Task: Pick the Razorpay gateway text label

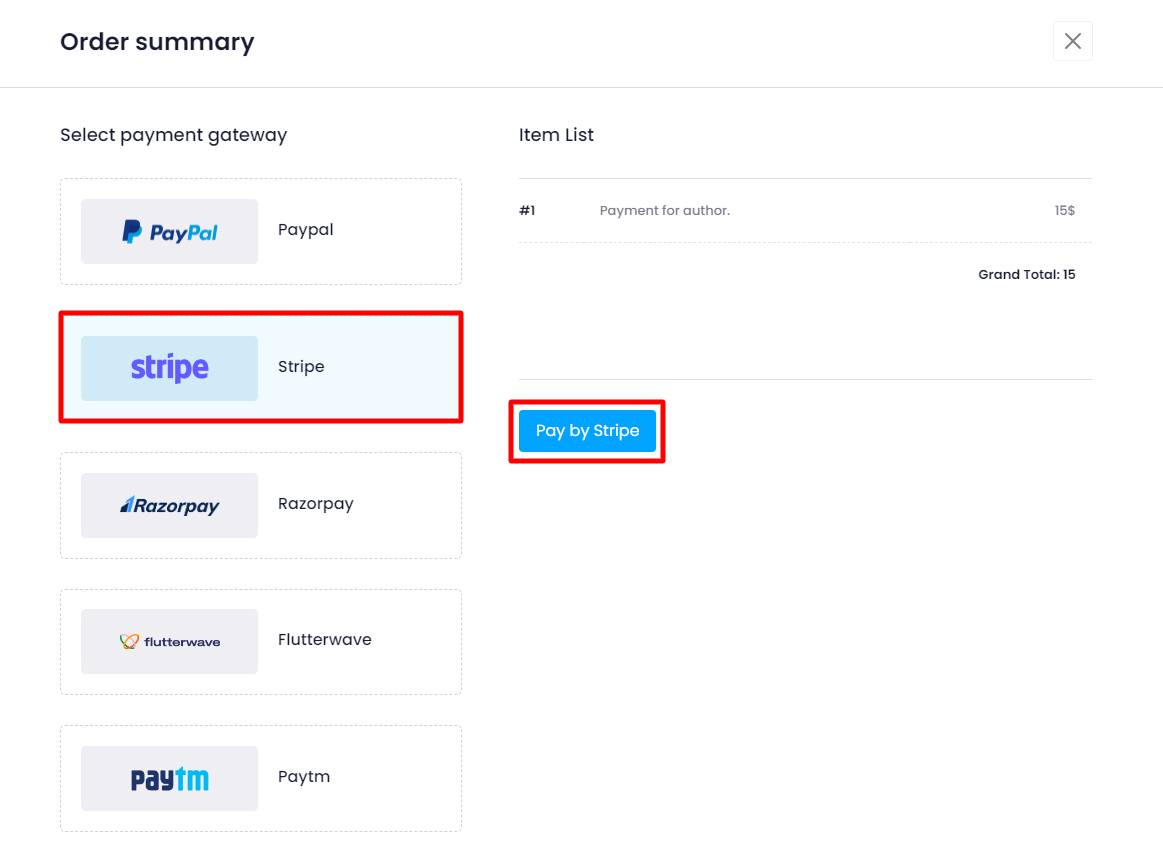Action: [x=316, y=504]
